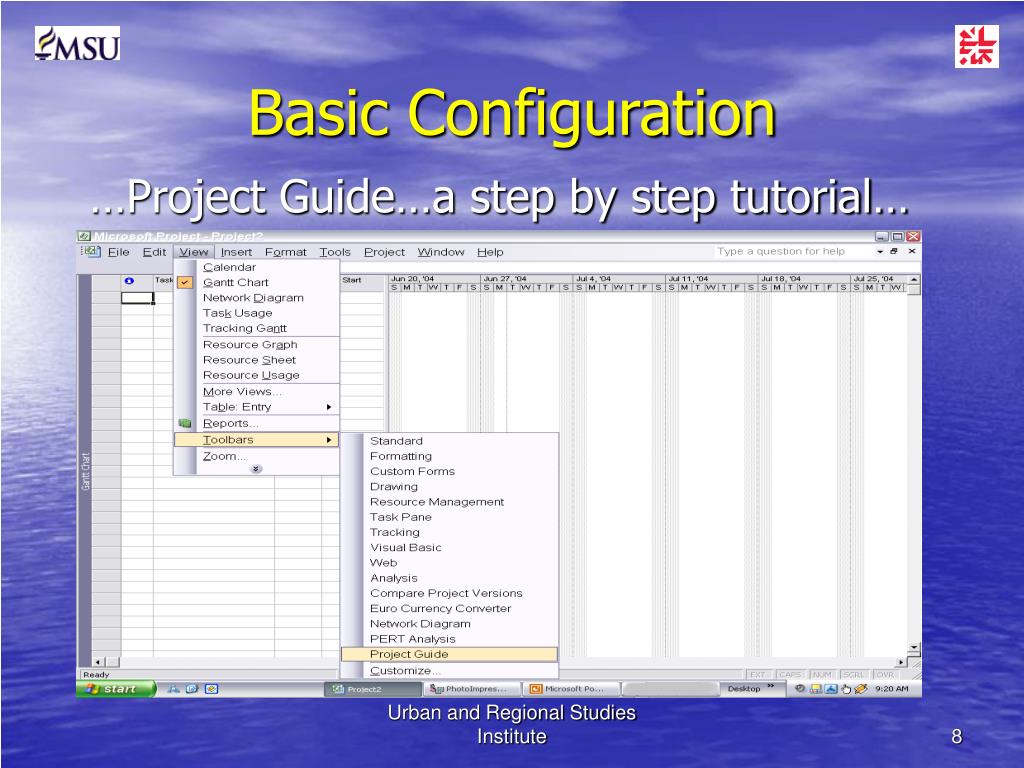
Task: Switch to Microsoft PowerPoint taskbar button
Action: pyautogui.click(x=573, y=689)
